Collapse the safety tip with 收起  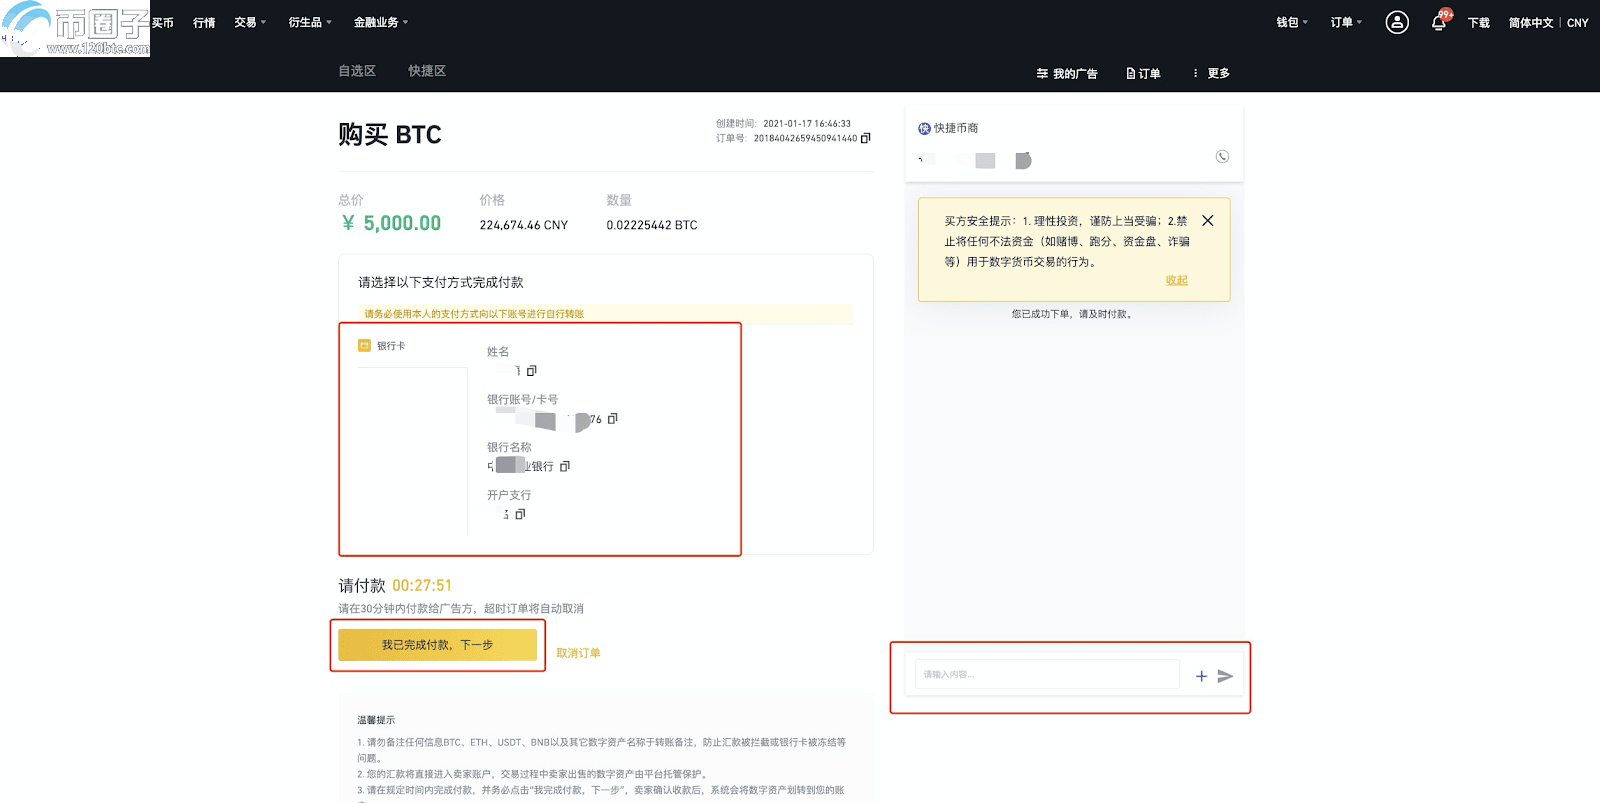1176,280
